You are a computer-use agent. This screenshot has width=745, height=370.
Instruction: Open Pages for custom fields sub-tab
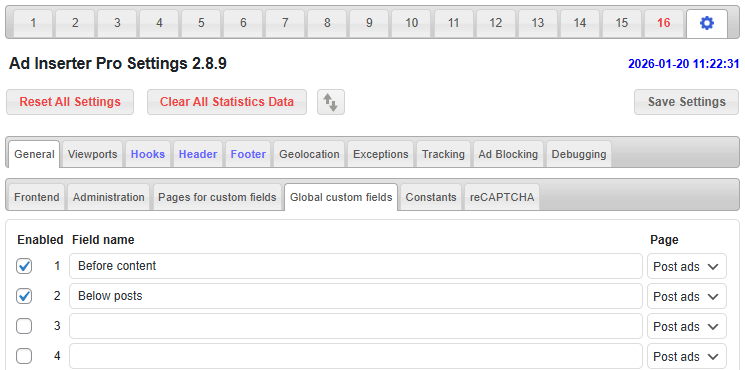tap(217, 197)
